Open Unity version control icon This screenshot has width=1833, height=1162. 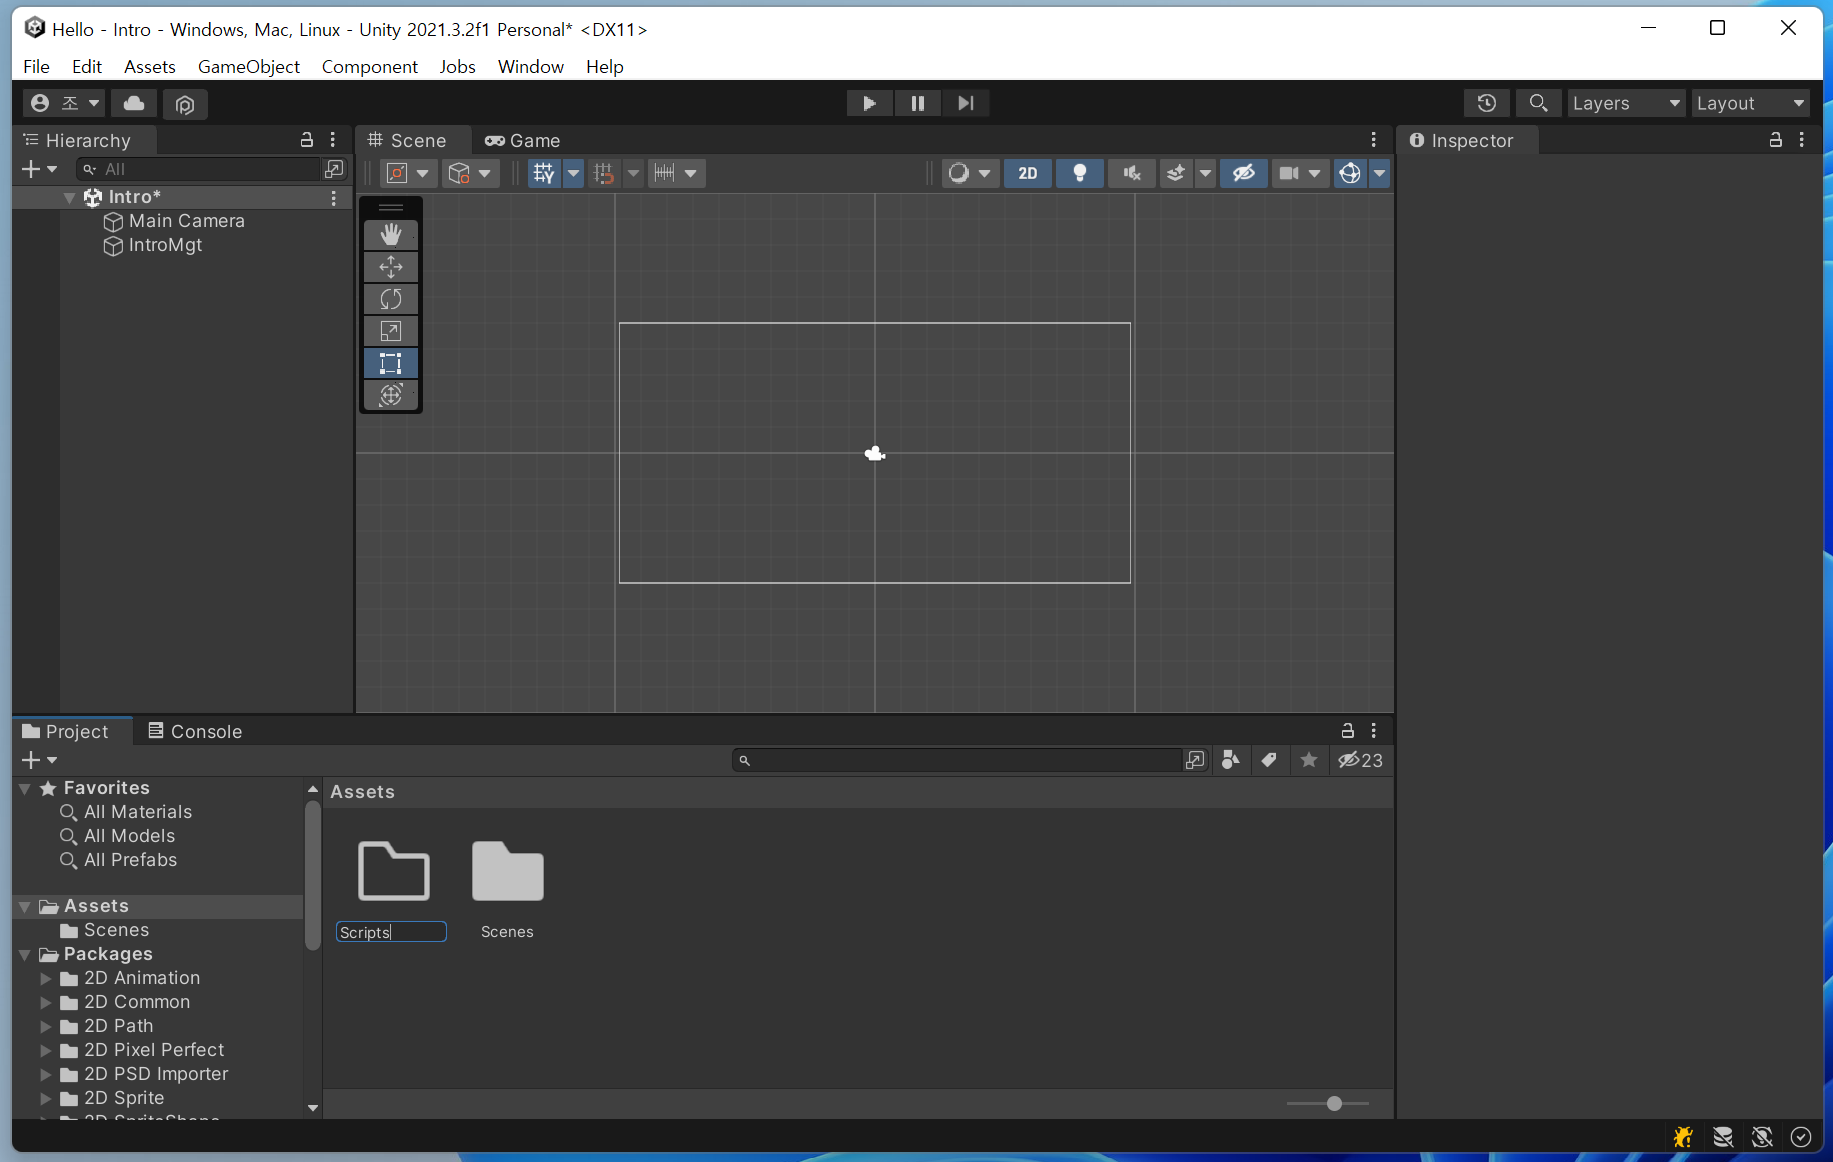click(x=185, y=104)
